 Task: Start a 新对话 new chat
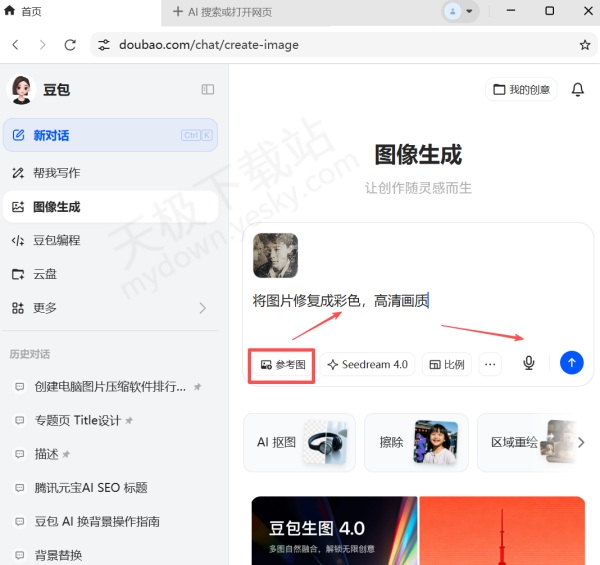click(109, 135)
